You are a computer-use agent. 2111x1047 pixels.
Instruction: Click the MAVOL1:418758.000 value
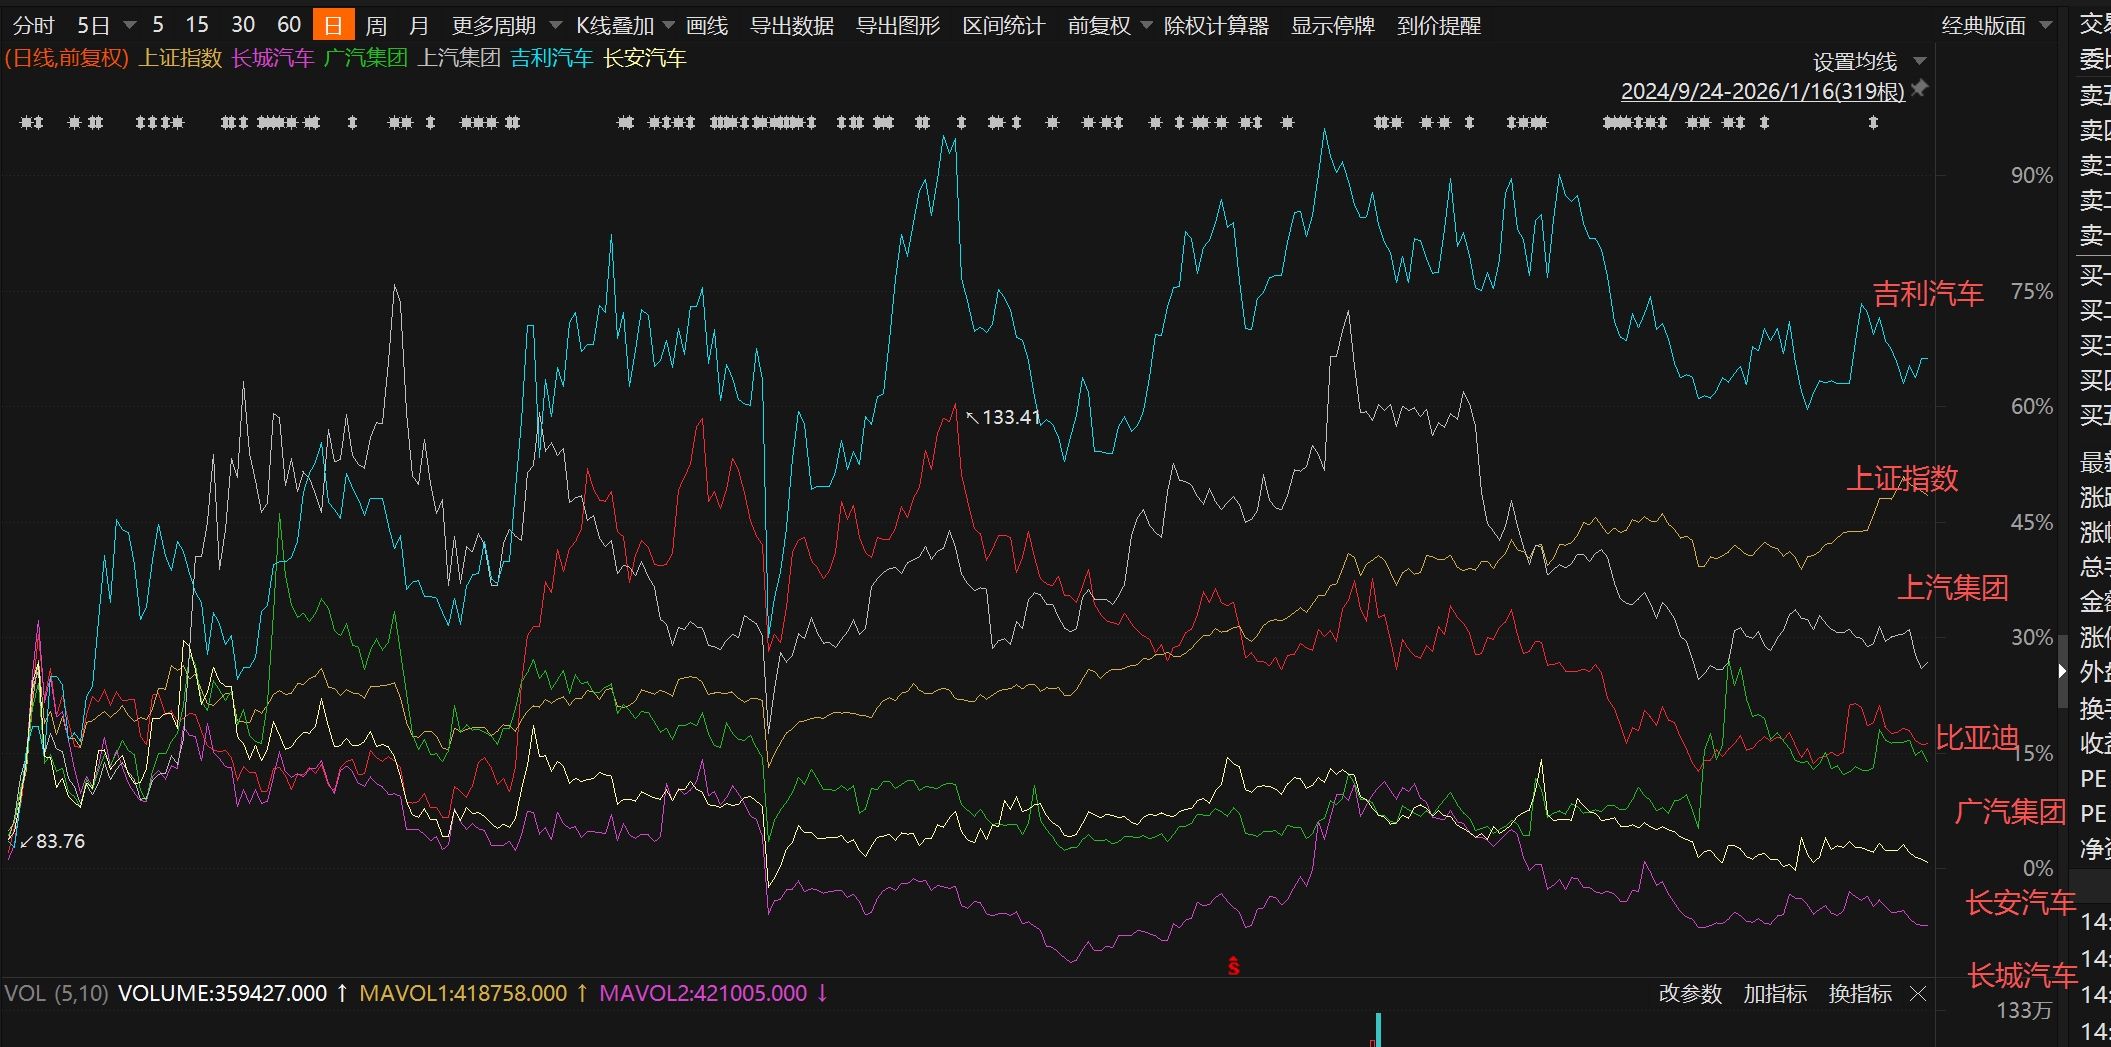[x=463, y=994]
